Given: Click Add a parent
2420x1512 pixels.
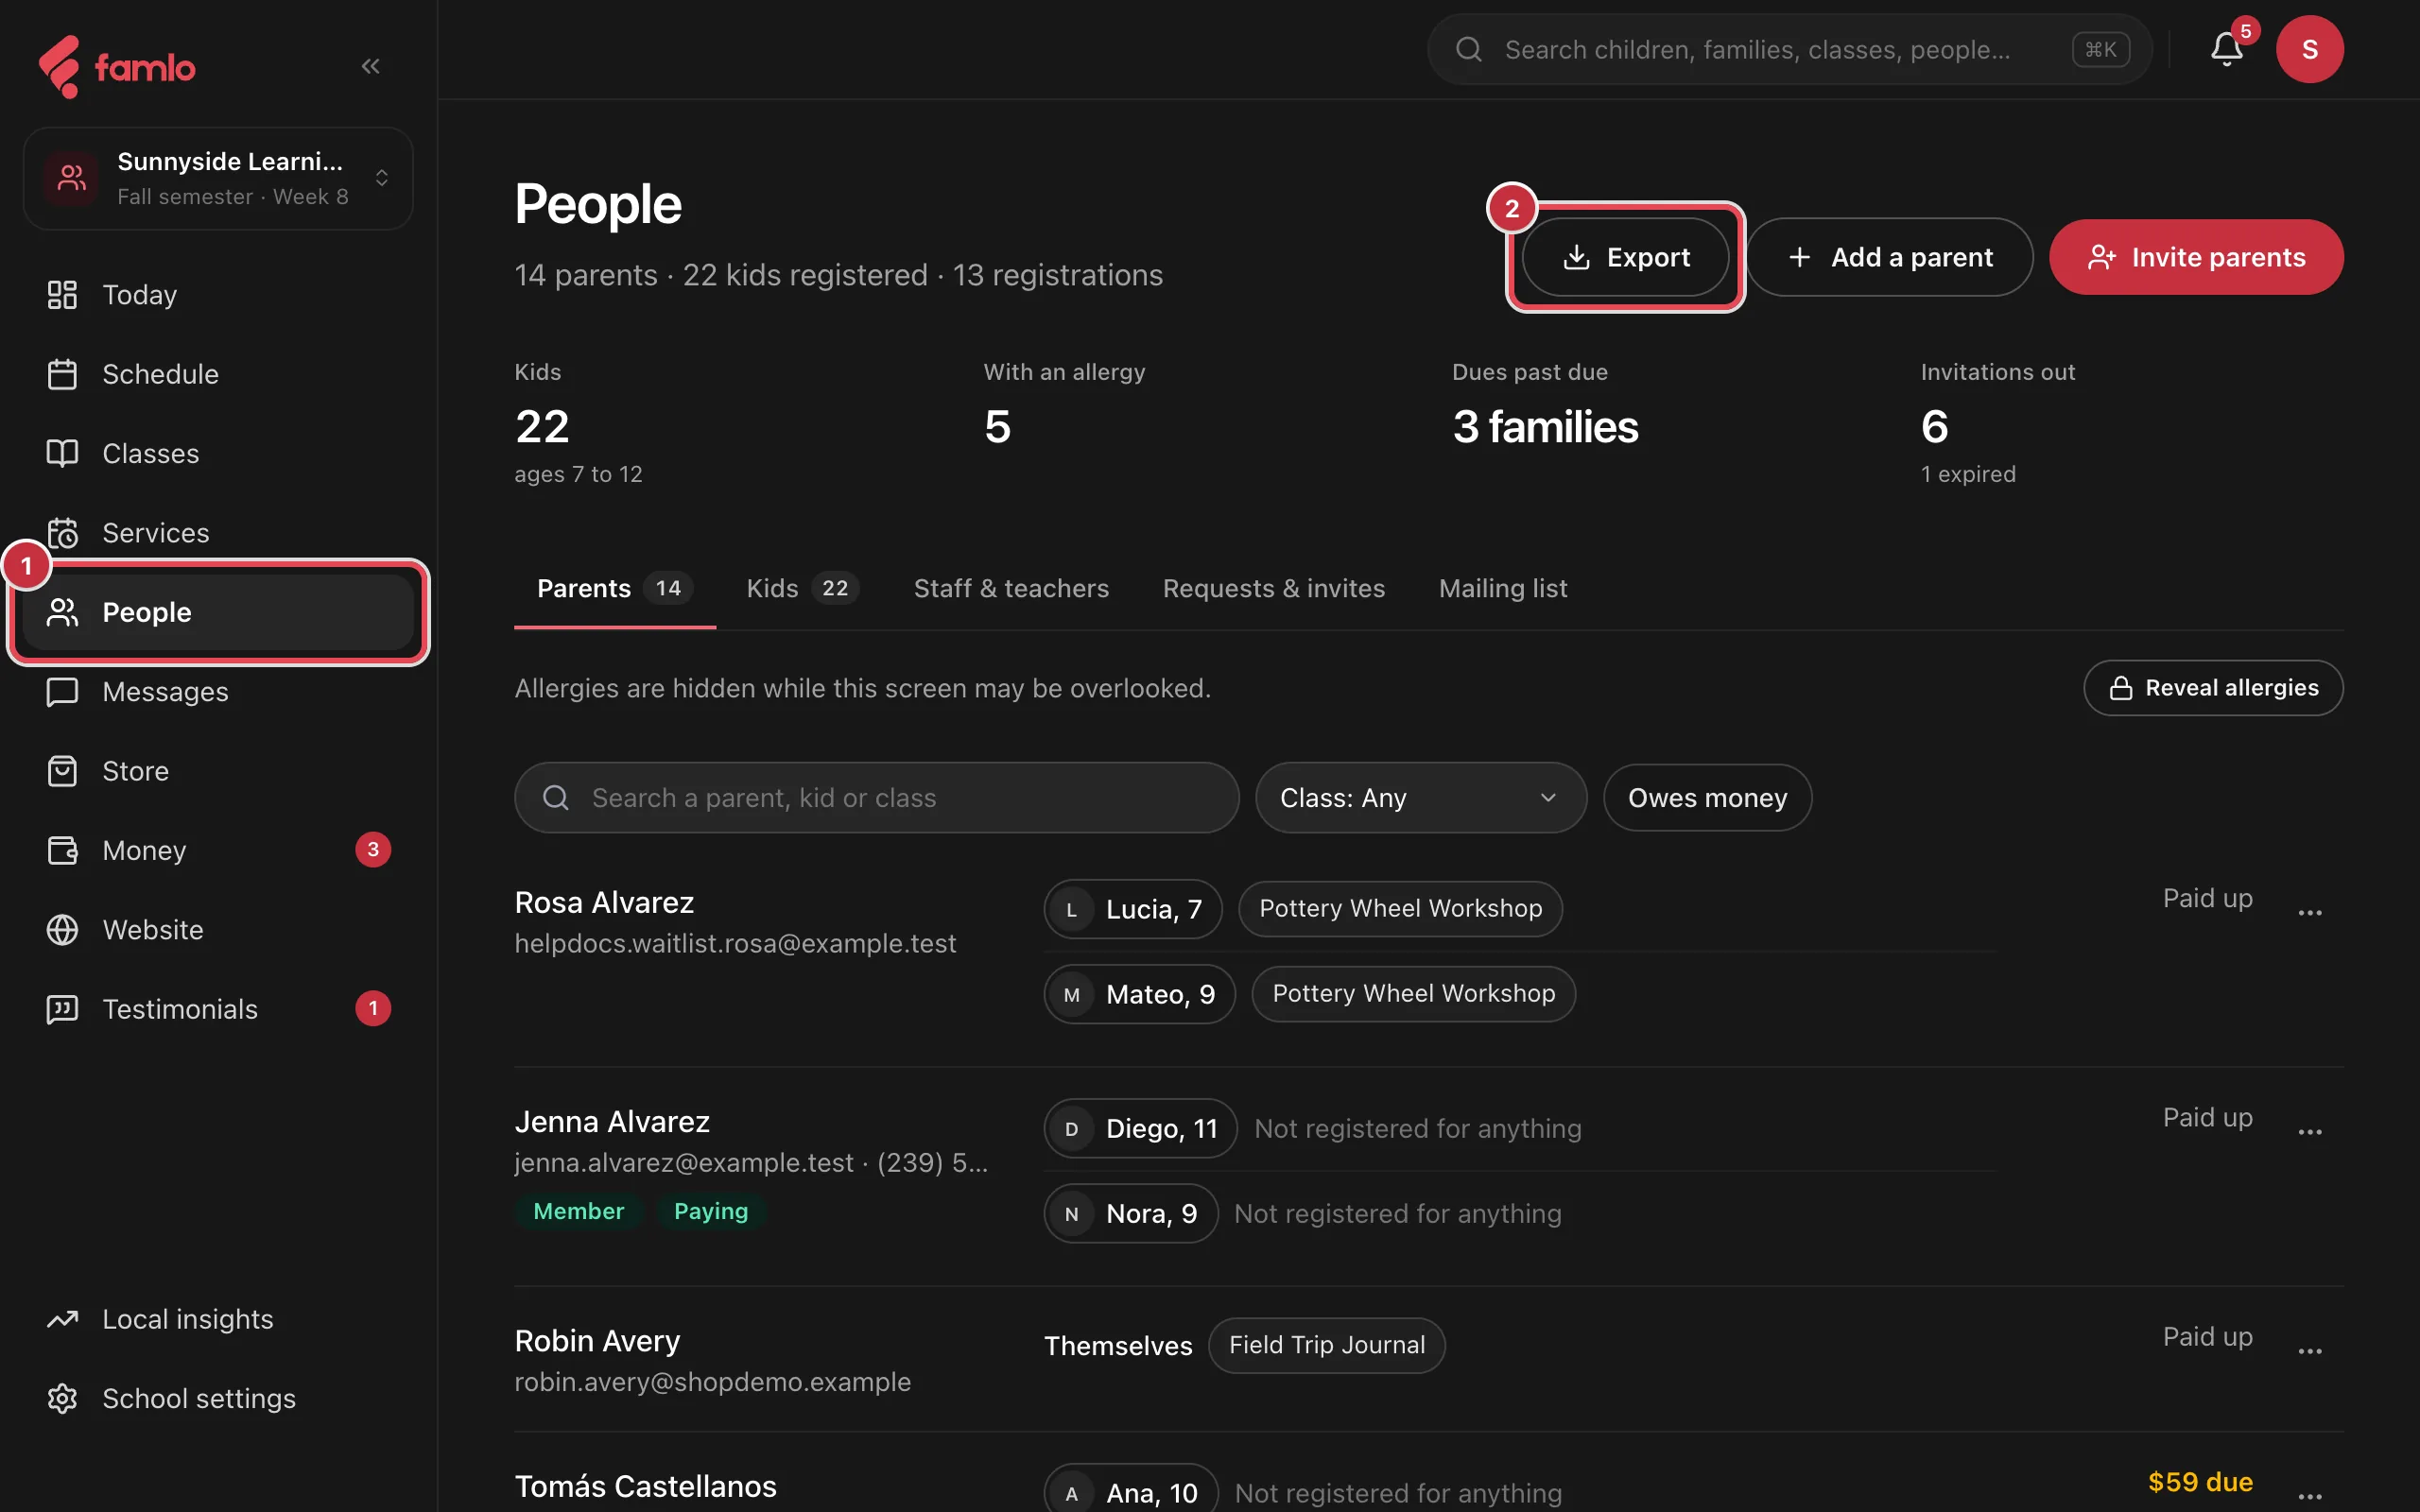Looking at the screenshot, I should point(1889,257).
